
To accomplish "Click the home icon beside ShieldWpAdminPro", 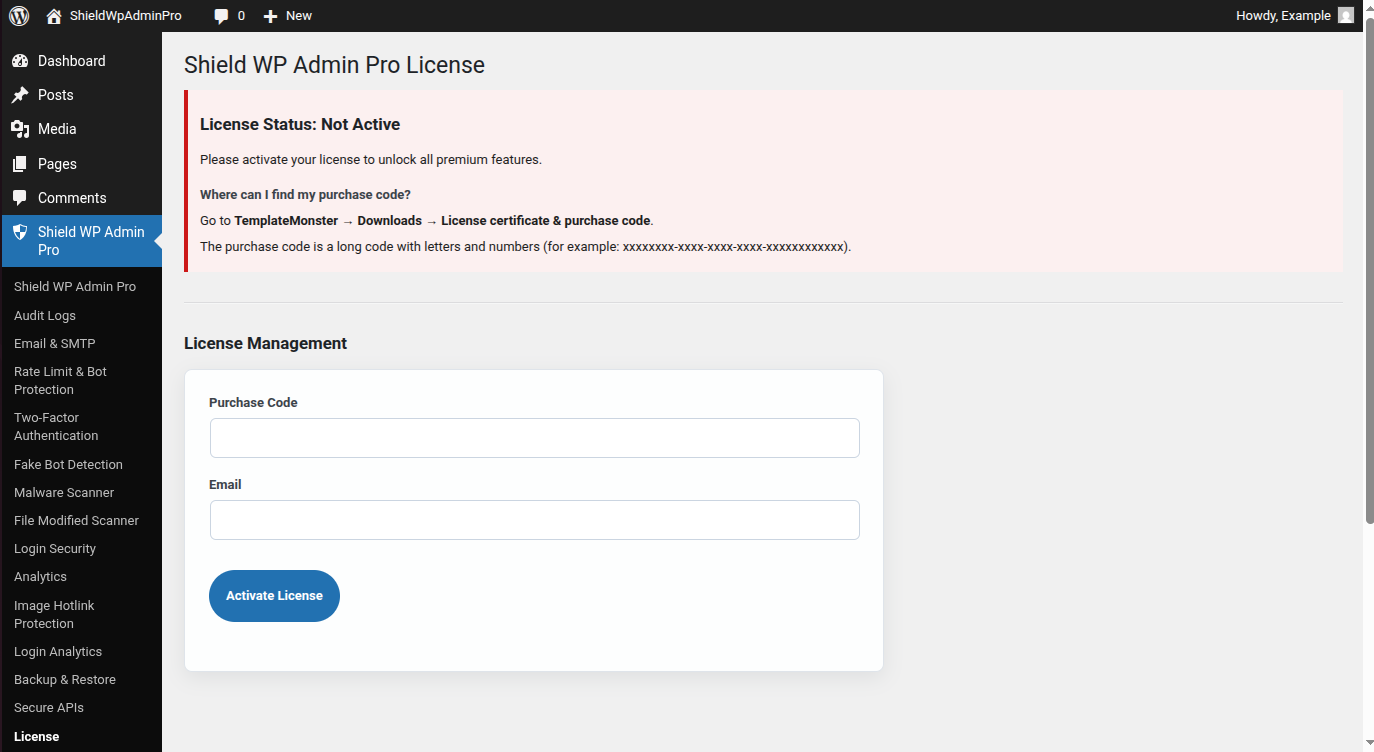I will click(x=54, y=16).
